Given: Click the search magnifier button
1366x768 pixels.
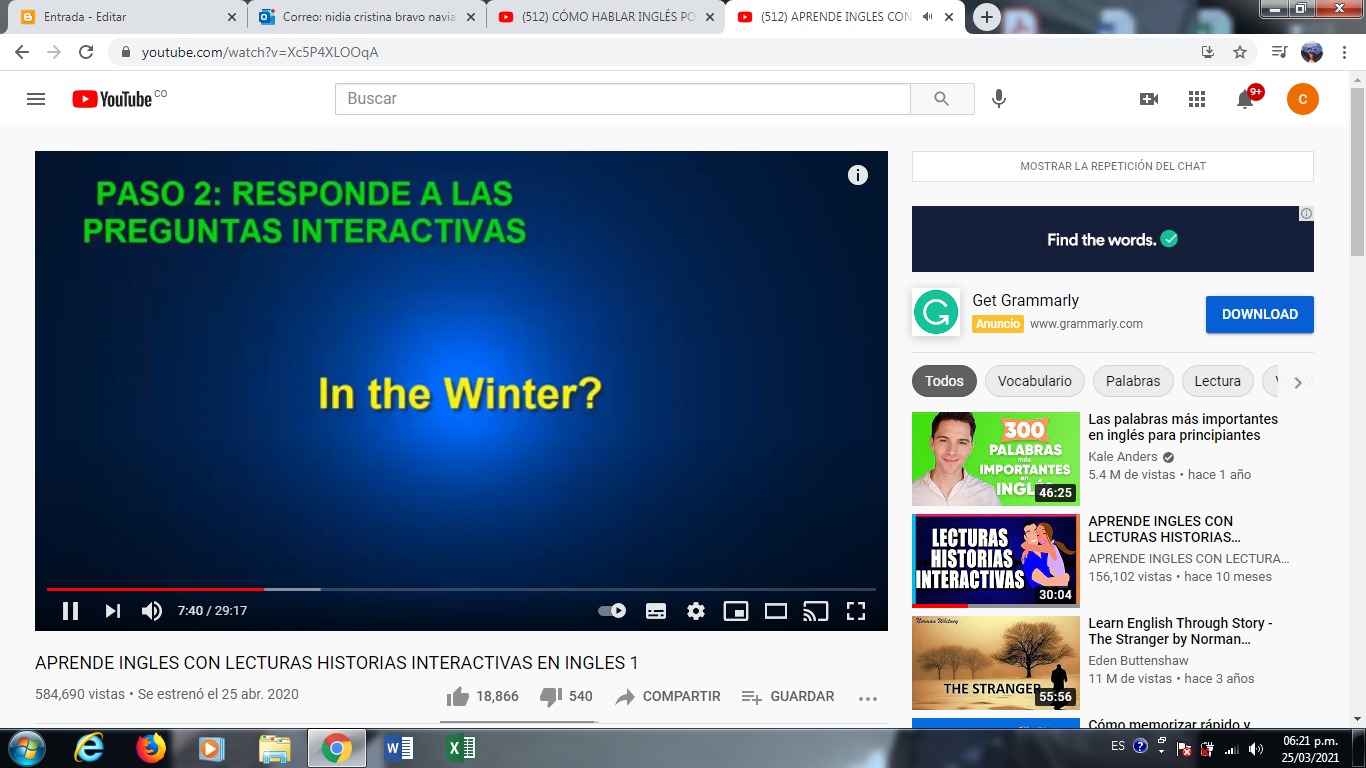Looking at the screenshot, I should point(942,98).
